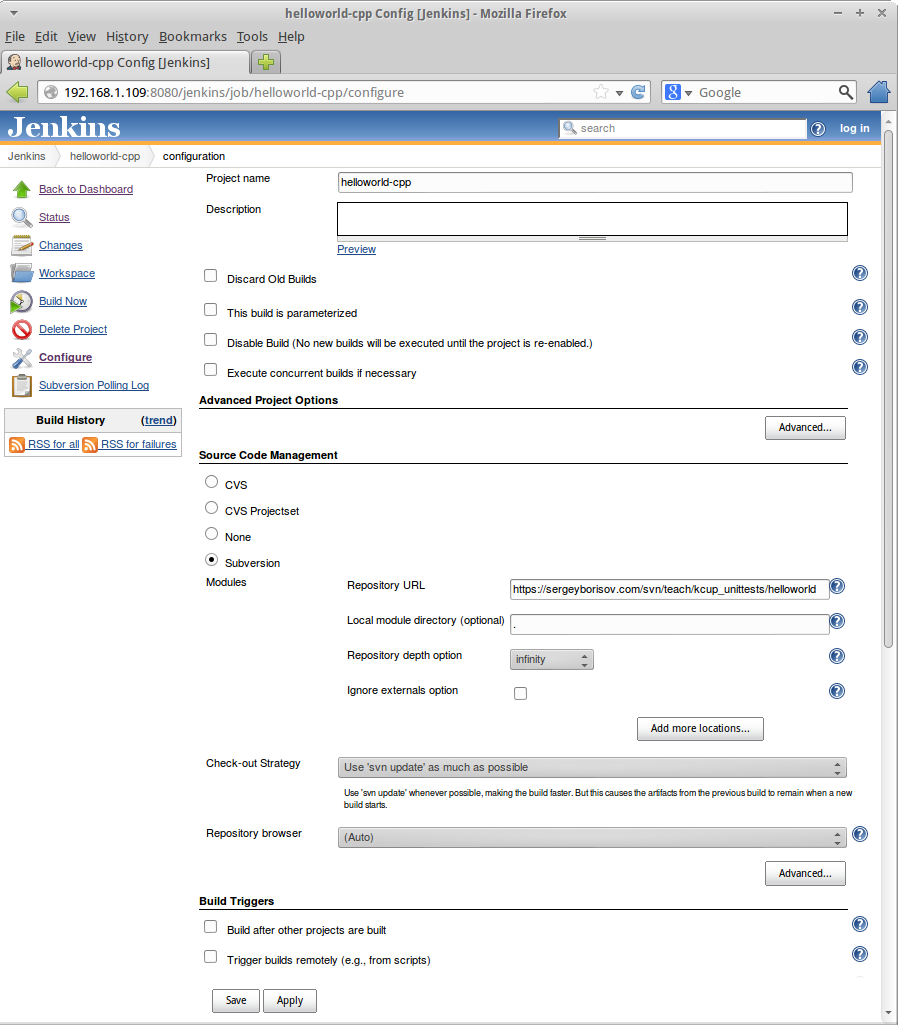Click the Workspace folder icon

pos(22,273)
